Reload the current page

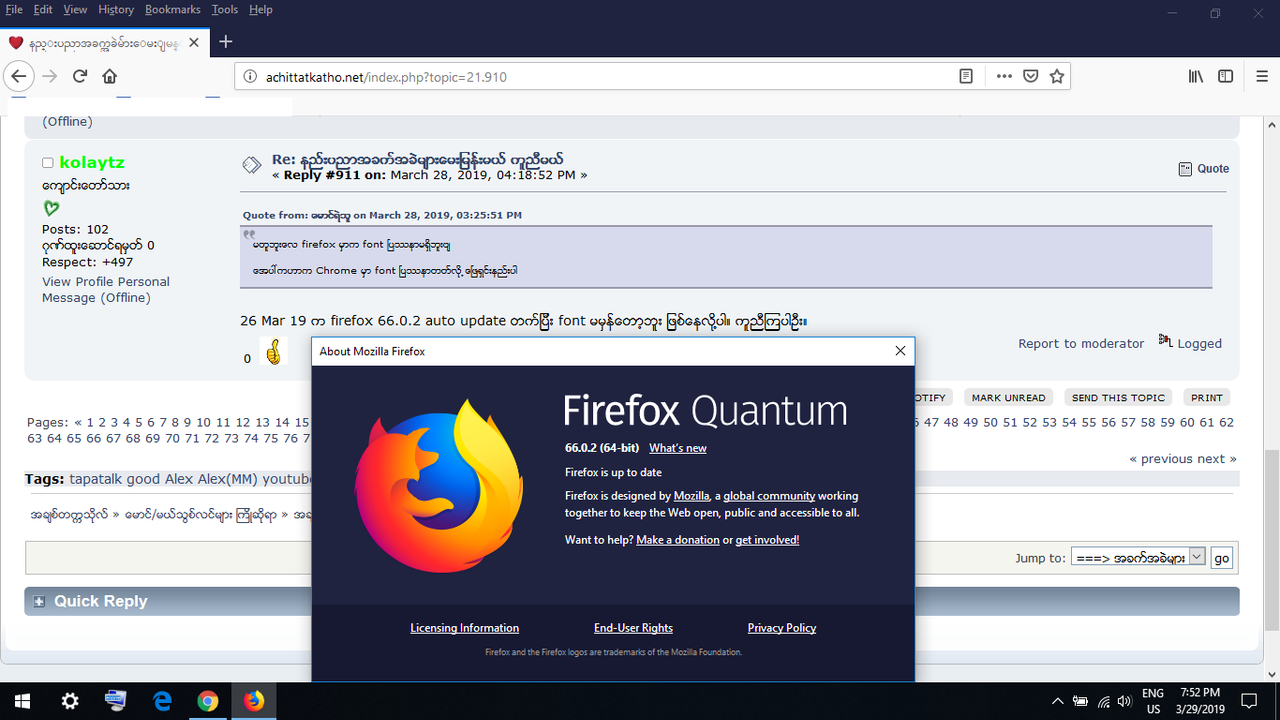(79, 76)
